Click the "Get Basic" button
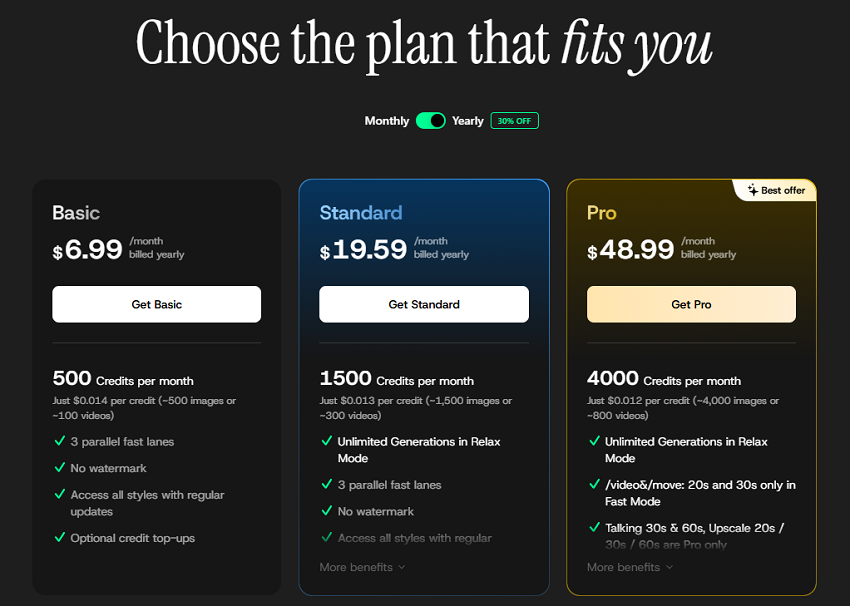850x606 pixels. (x=156, y=304)
